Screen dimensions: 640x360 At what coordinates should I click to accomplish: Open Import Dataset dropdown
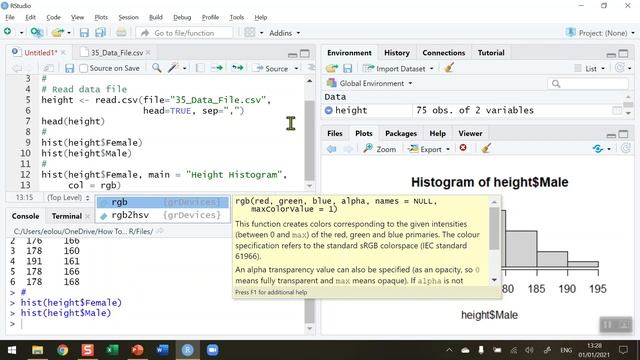(398, 69)
